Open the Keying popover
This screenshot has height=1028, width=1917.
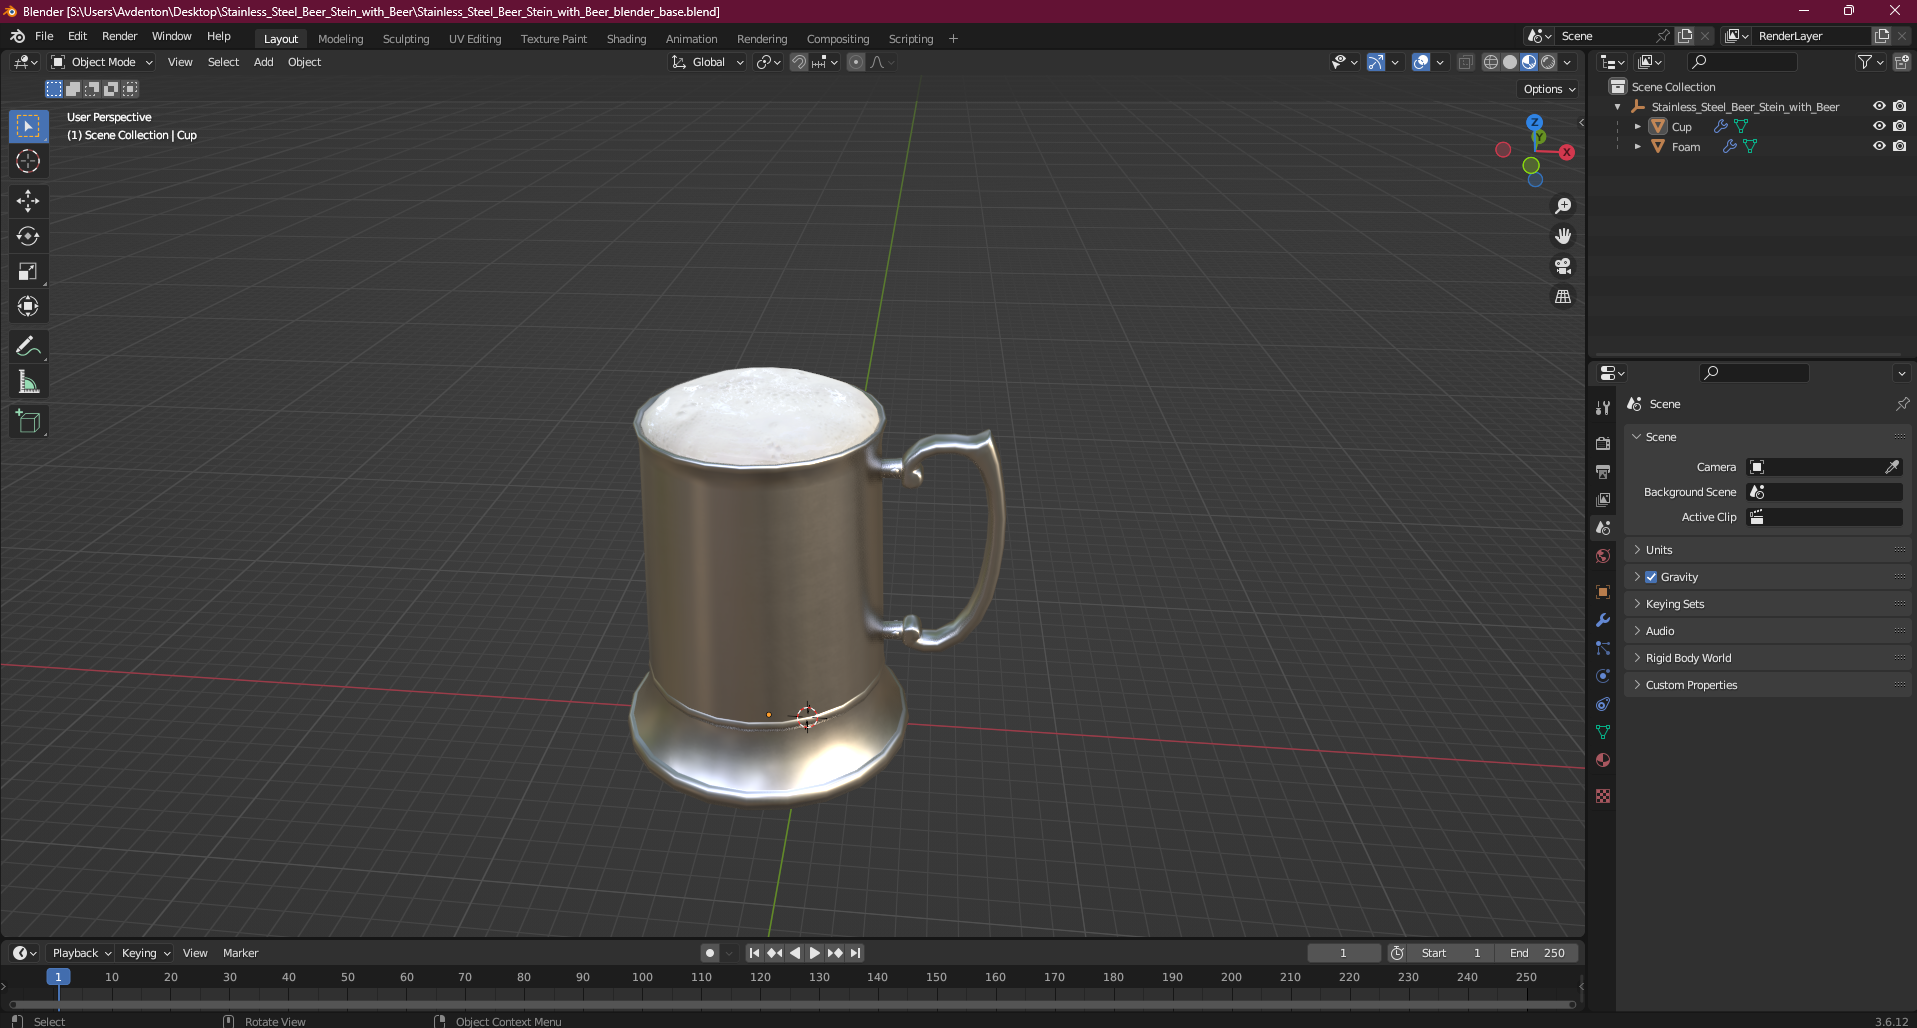click(x=146, y=953)
